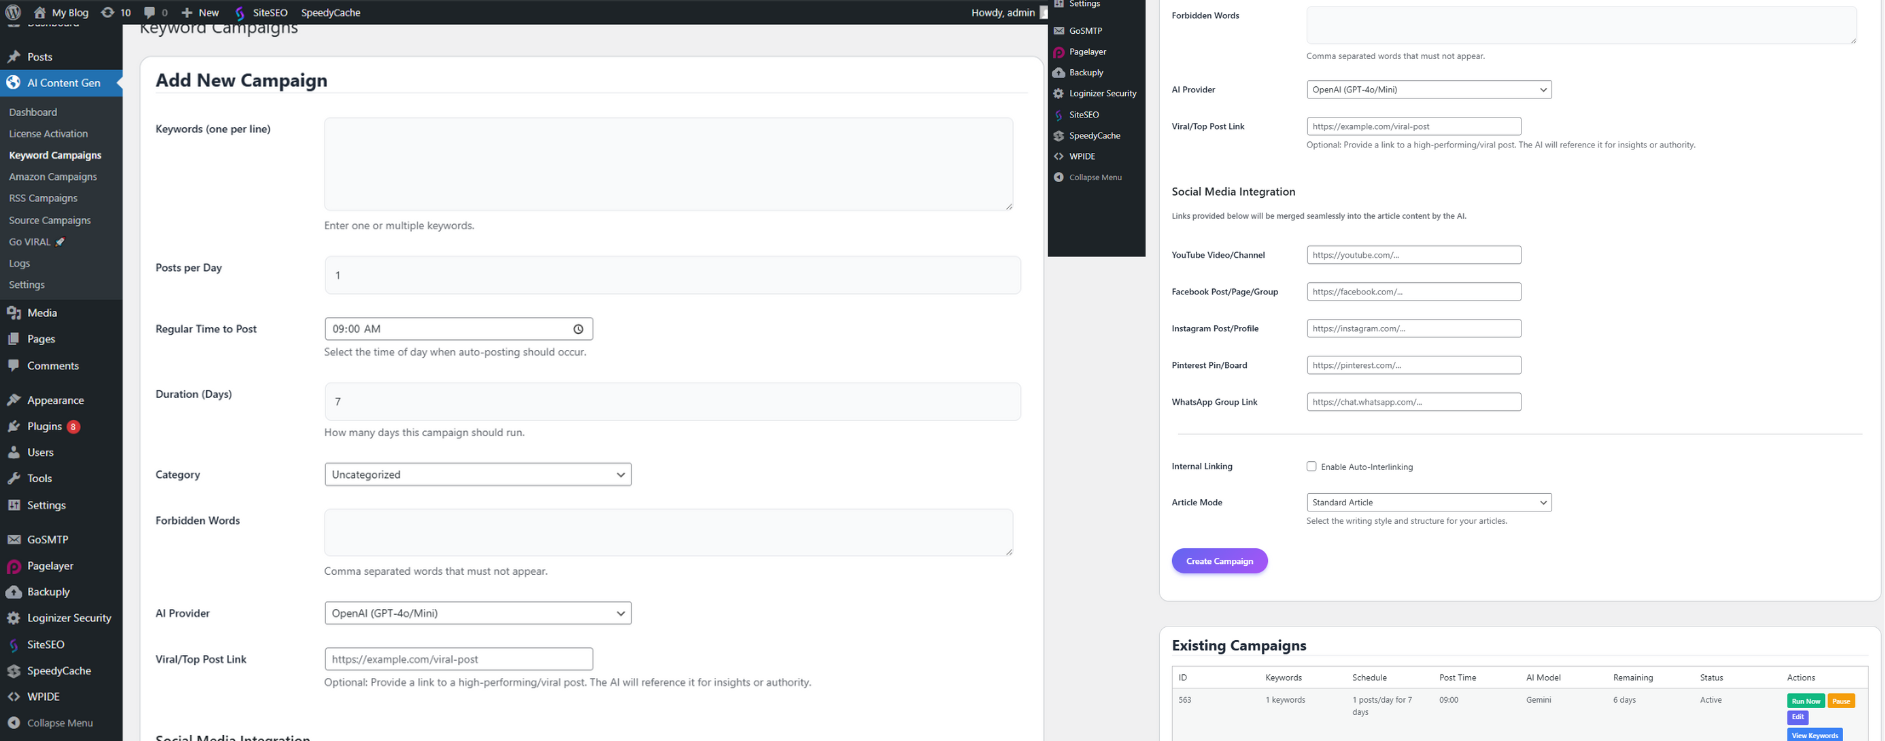This screenshot has width=1885, height=741.
Task: Click the Create Campaign button
Action: [x=1219, y=561]
